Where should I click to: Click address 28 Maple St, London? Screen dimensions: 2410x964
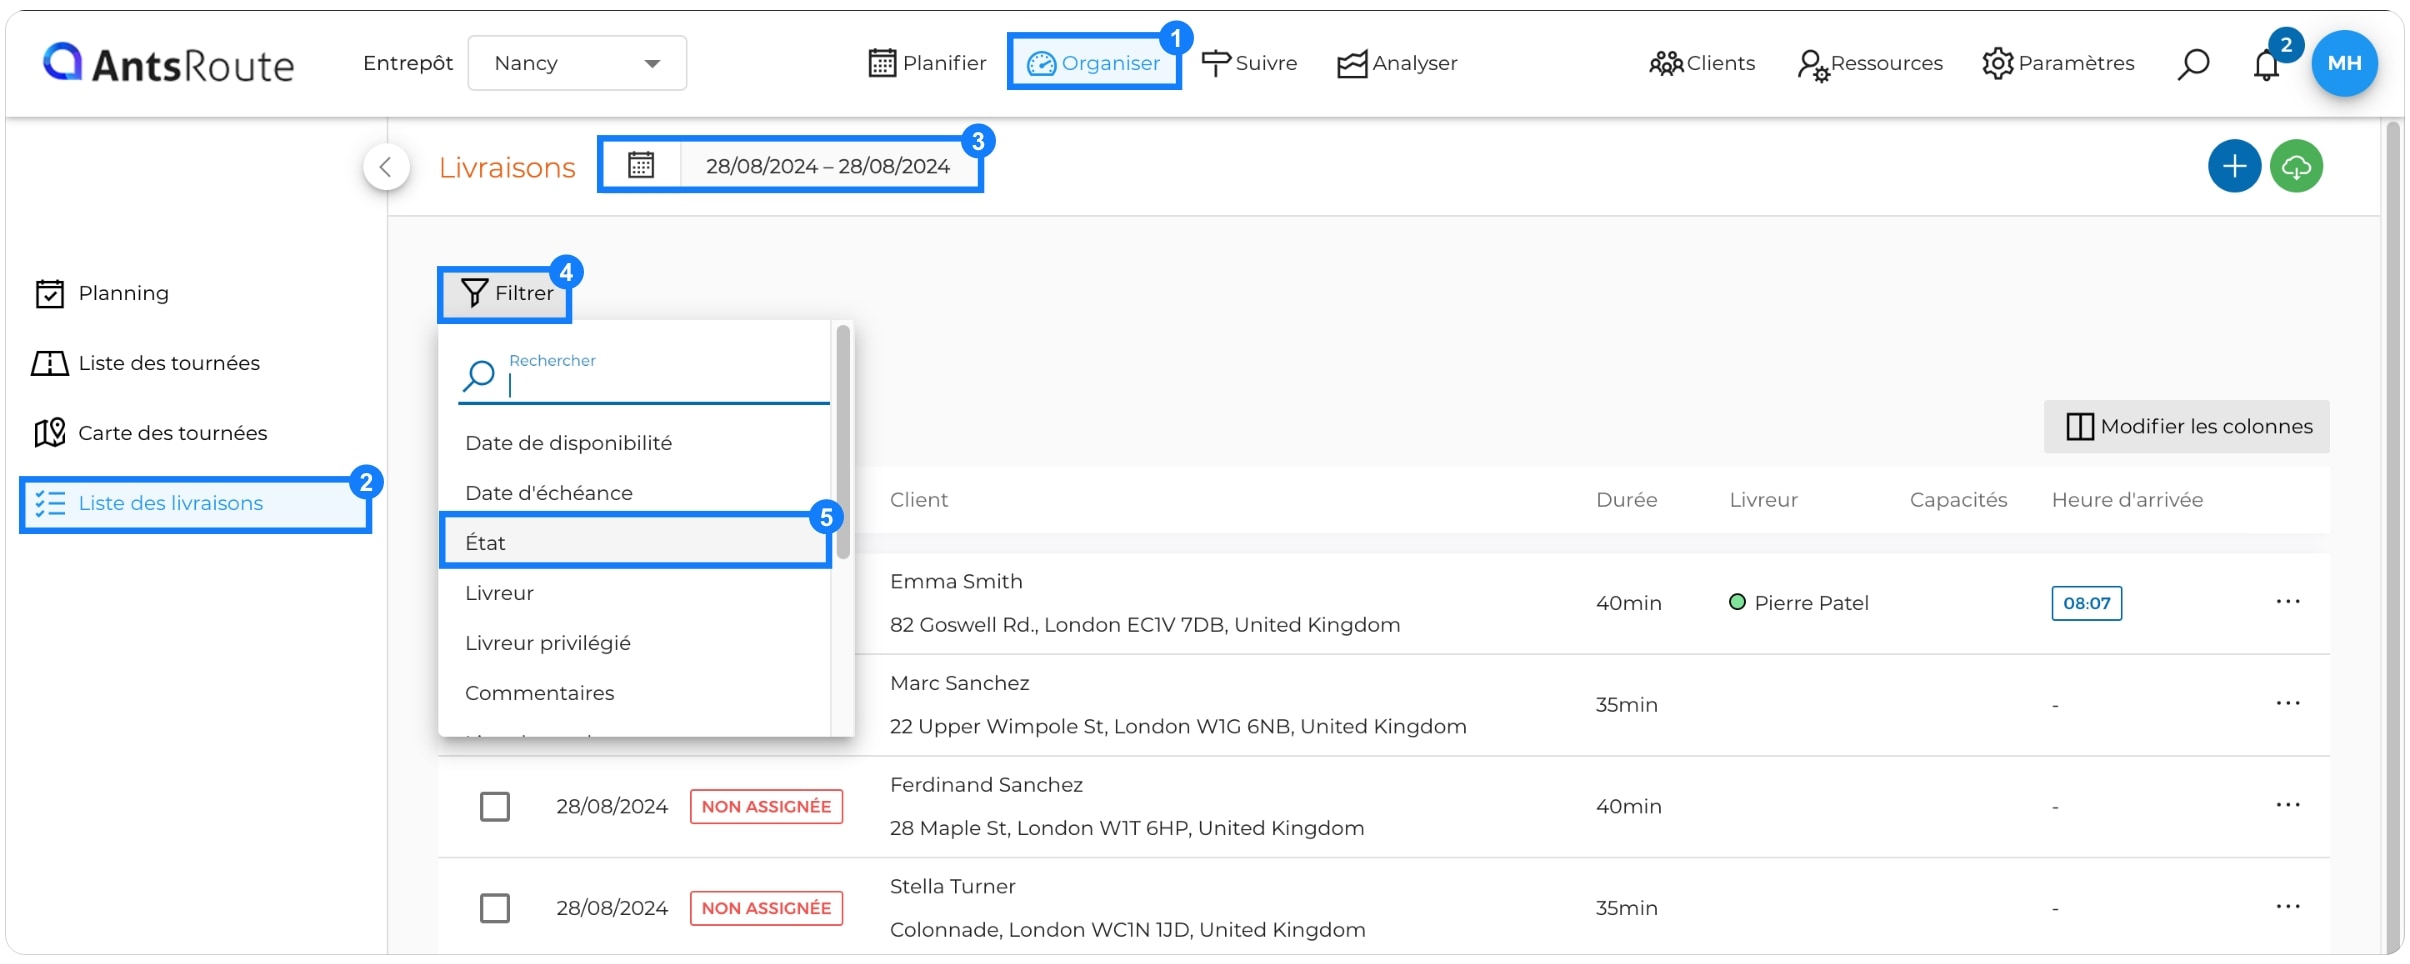(x=1127, y=828)
